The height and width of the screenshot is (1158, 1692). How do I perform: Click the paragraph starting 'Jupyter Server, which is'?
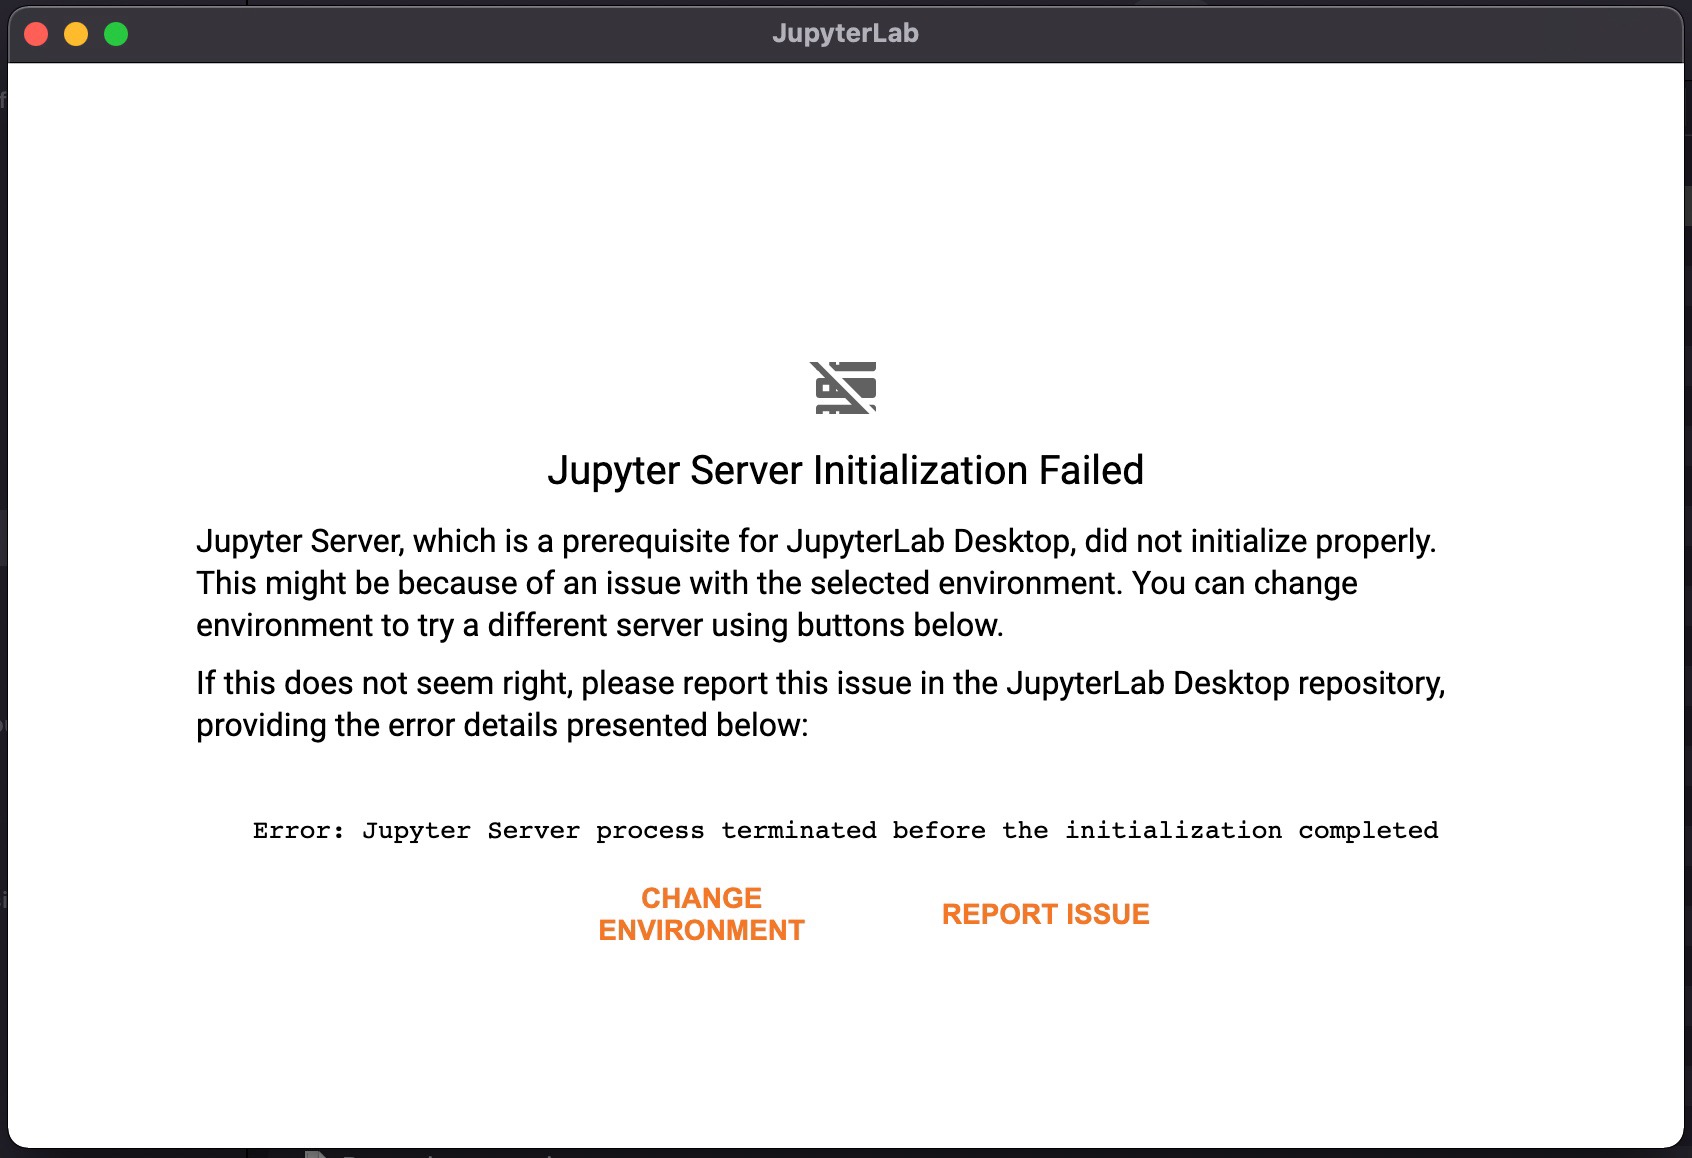(816, 583)
